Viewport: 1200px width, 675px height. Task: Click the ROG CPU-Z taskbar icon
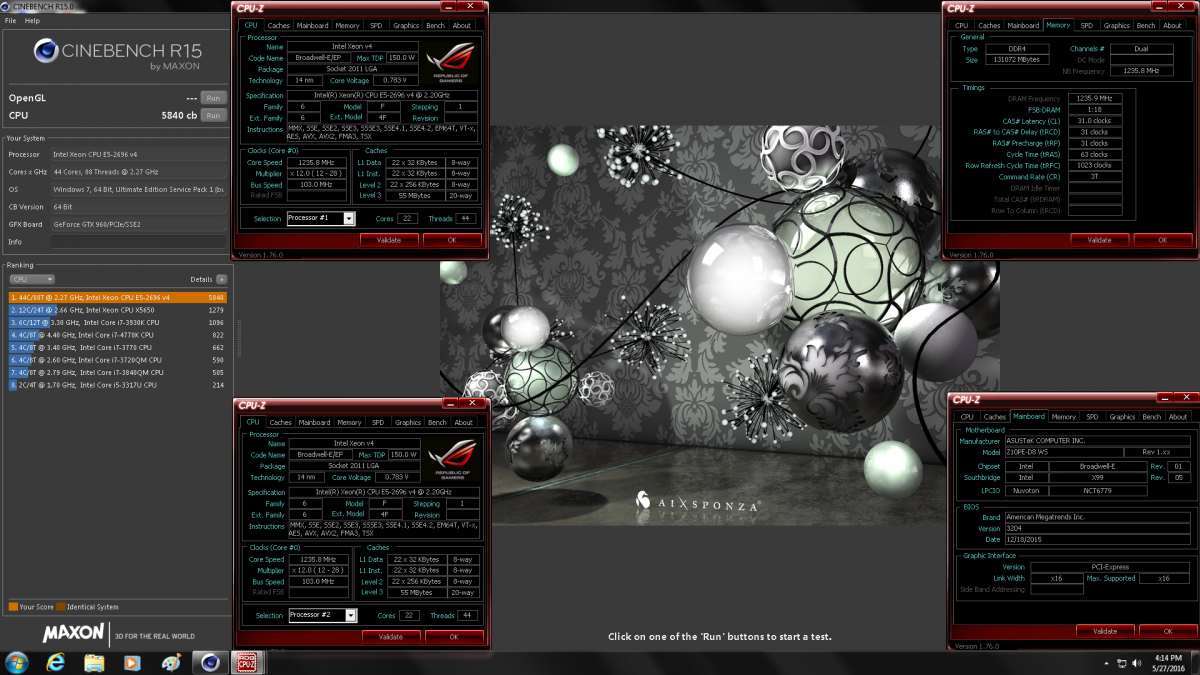point(245,663)
